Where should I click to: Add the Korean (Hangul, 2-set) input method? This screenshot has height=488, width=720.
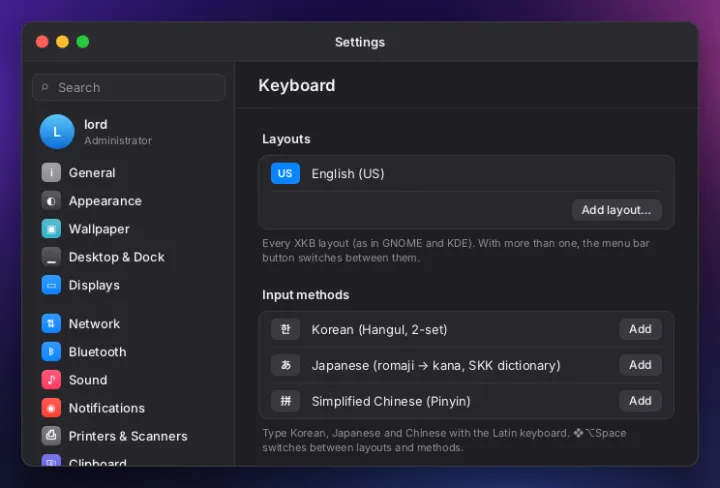click(640, 329)
